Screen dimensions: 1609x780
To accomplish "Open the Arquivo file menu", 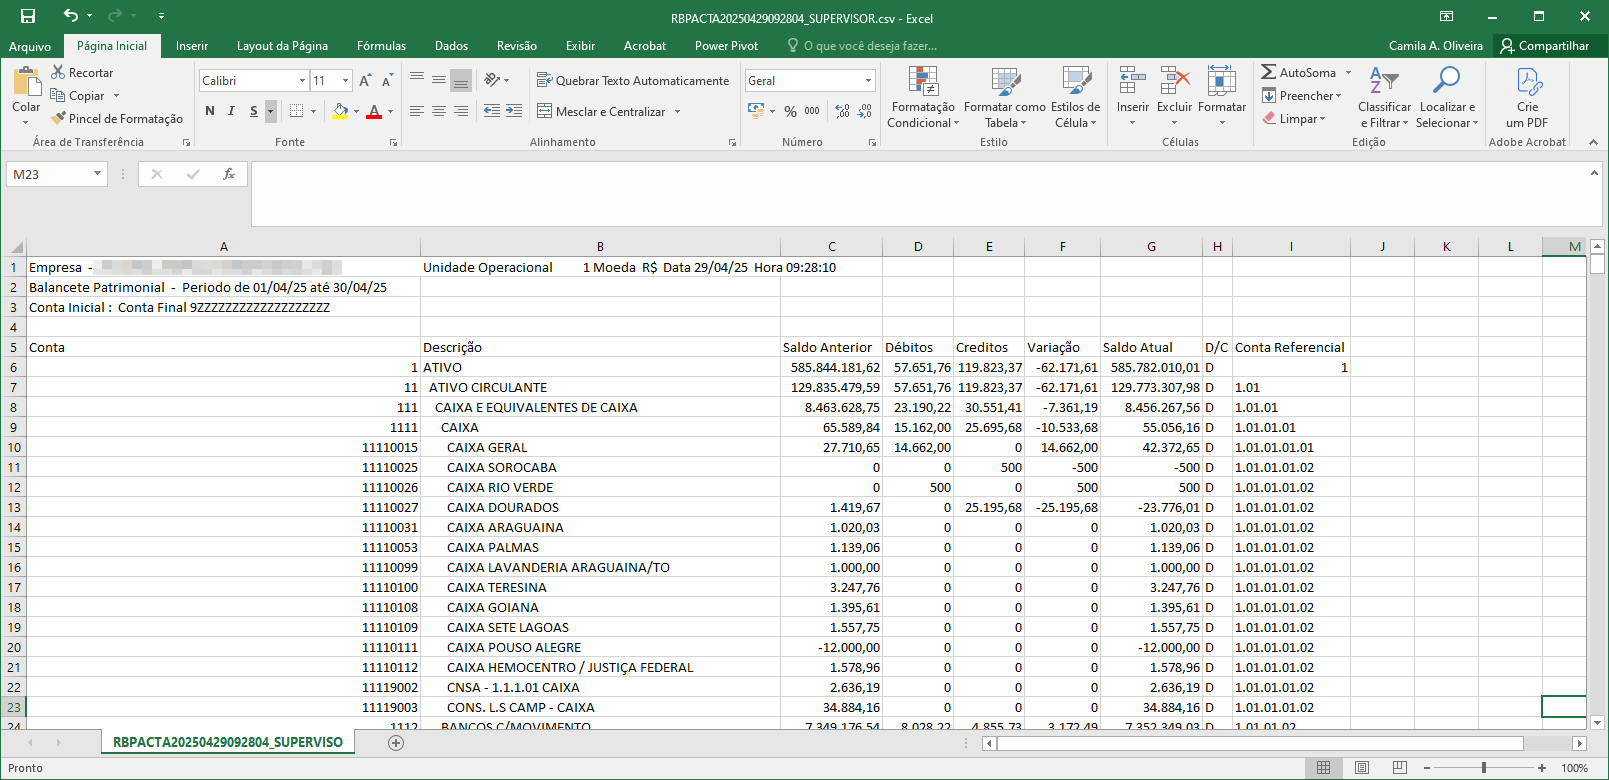I will (x=30, y=46).
